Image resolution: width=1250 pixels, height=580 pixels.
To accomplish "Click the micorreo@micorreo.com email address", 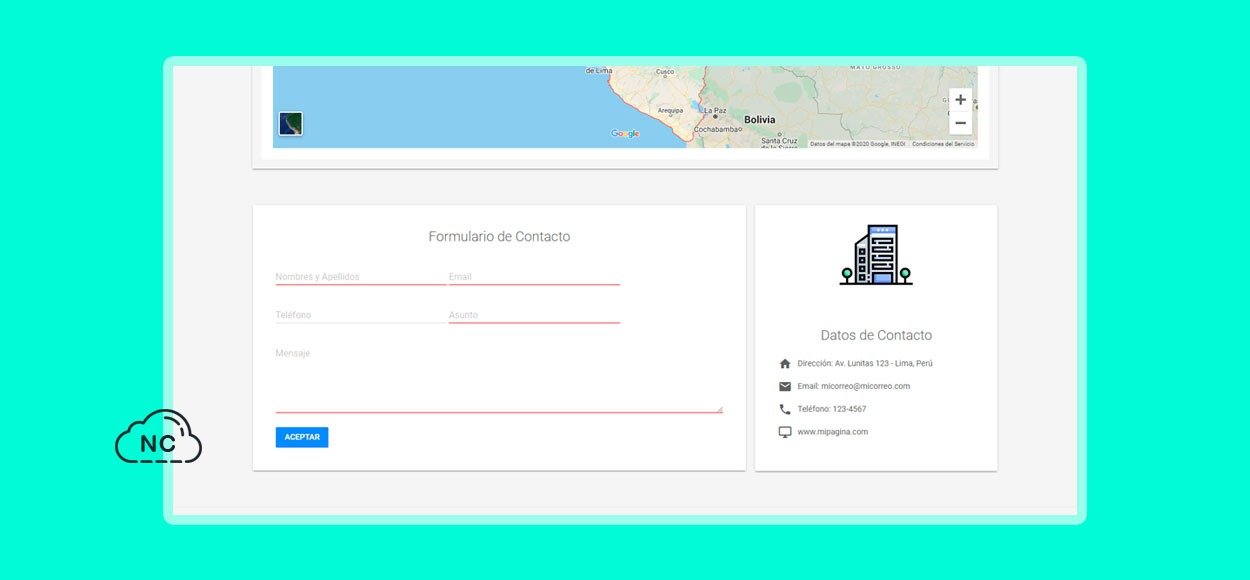I will click(x=865, y=387).
